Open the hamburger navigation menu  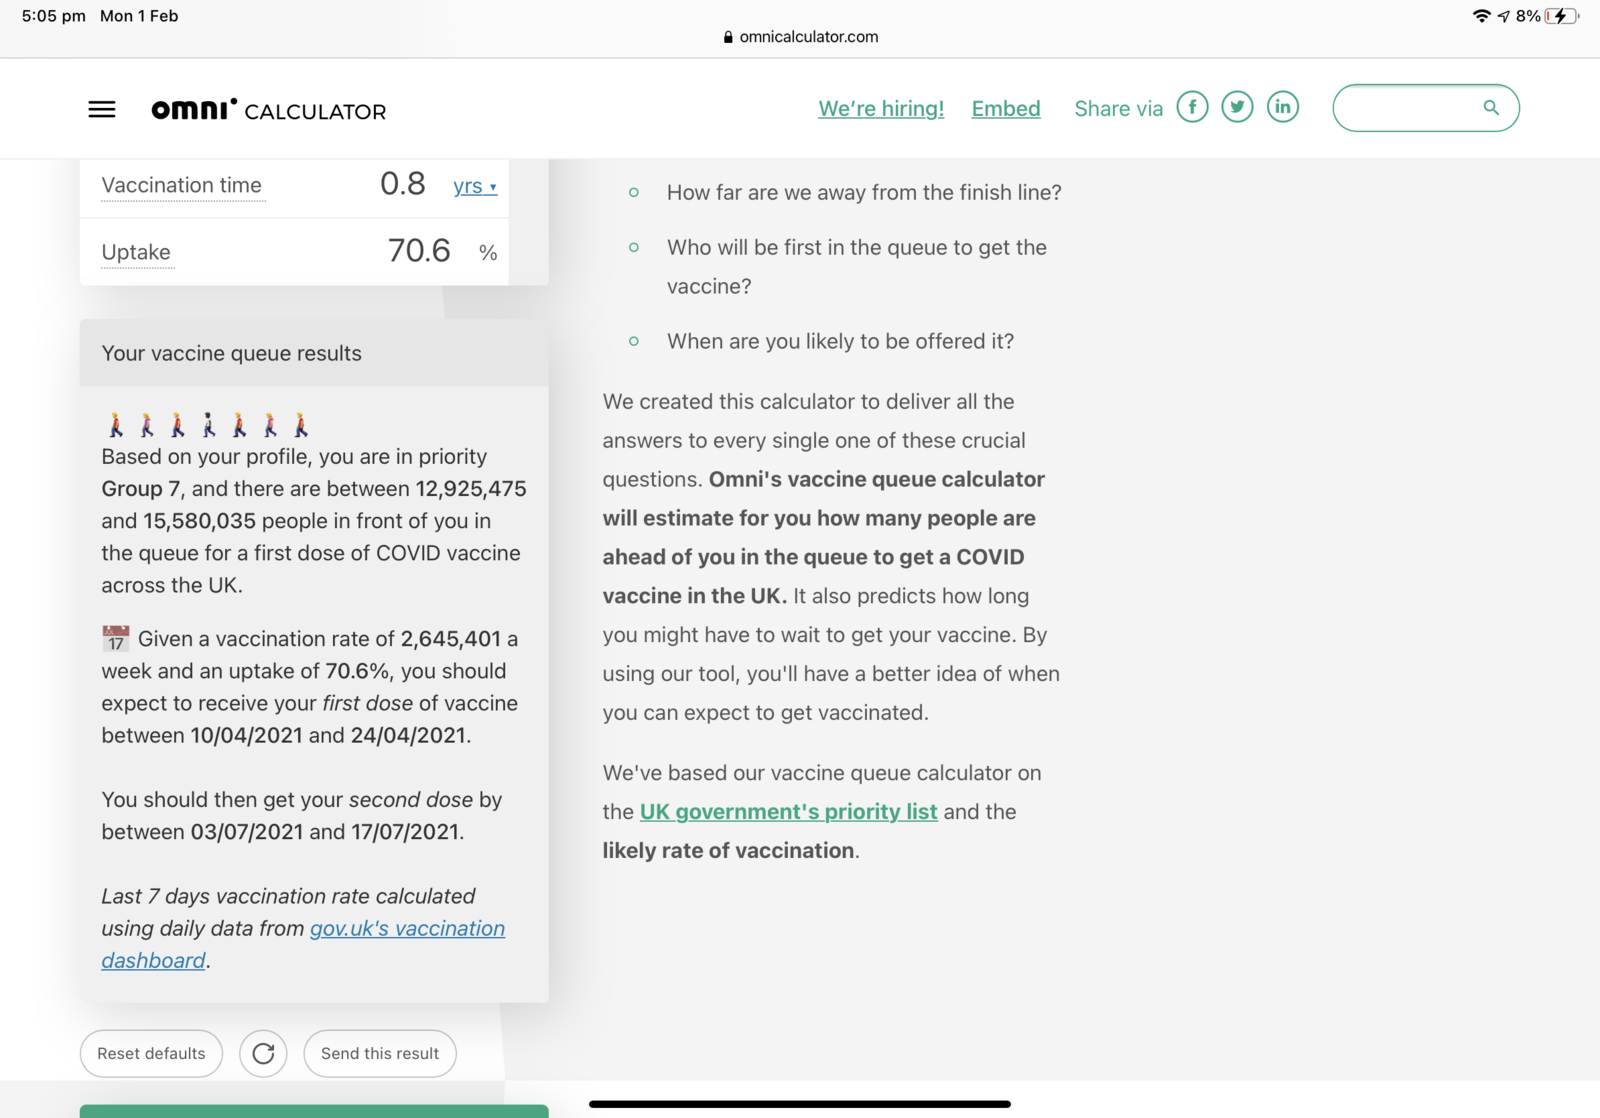102,109
